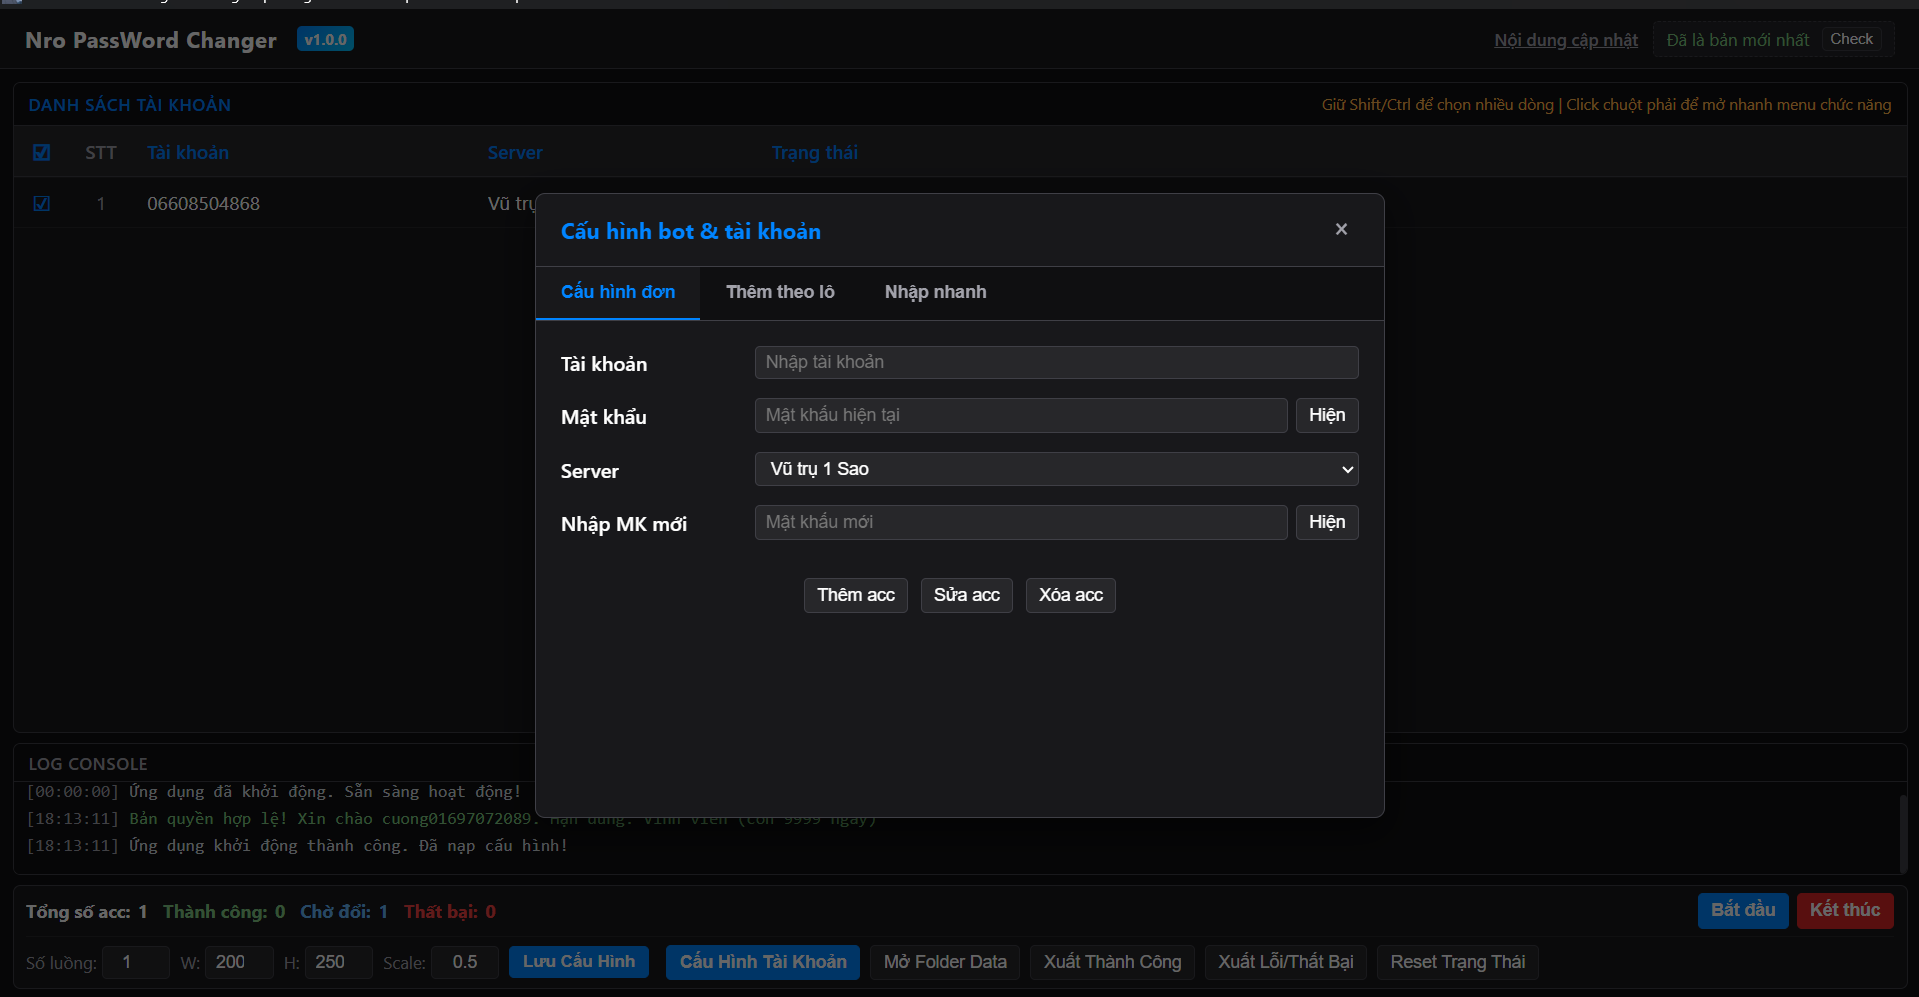Focus the Nhập tài khoản input field
The image size is (1919, 997).
click(1056, 362)
